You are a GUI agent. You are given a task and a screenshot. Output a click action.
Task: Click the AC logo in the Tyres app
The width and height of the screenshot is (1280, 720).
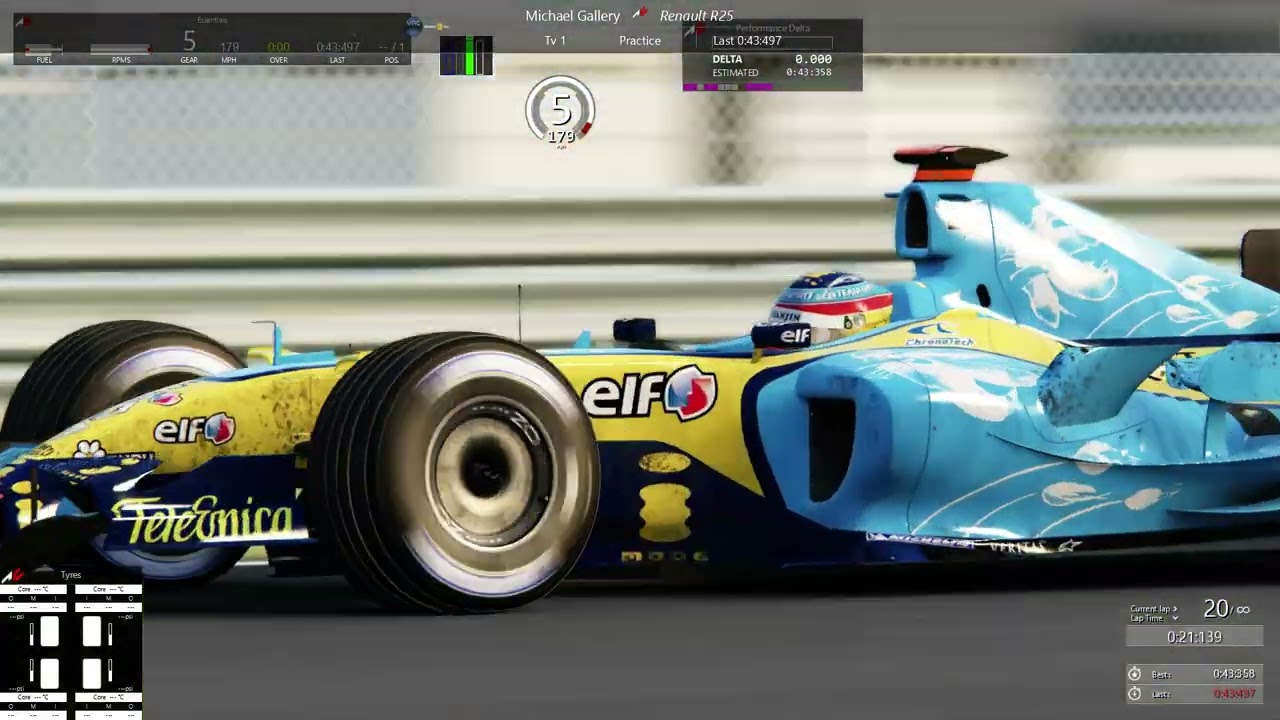pyautogui.click(x=13, y=576)
